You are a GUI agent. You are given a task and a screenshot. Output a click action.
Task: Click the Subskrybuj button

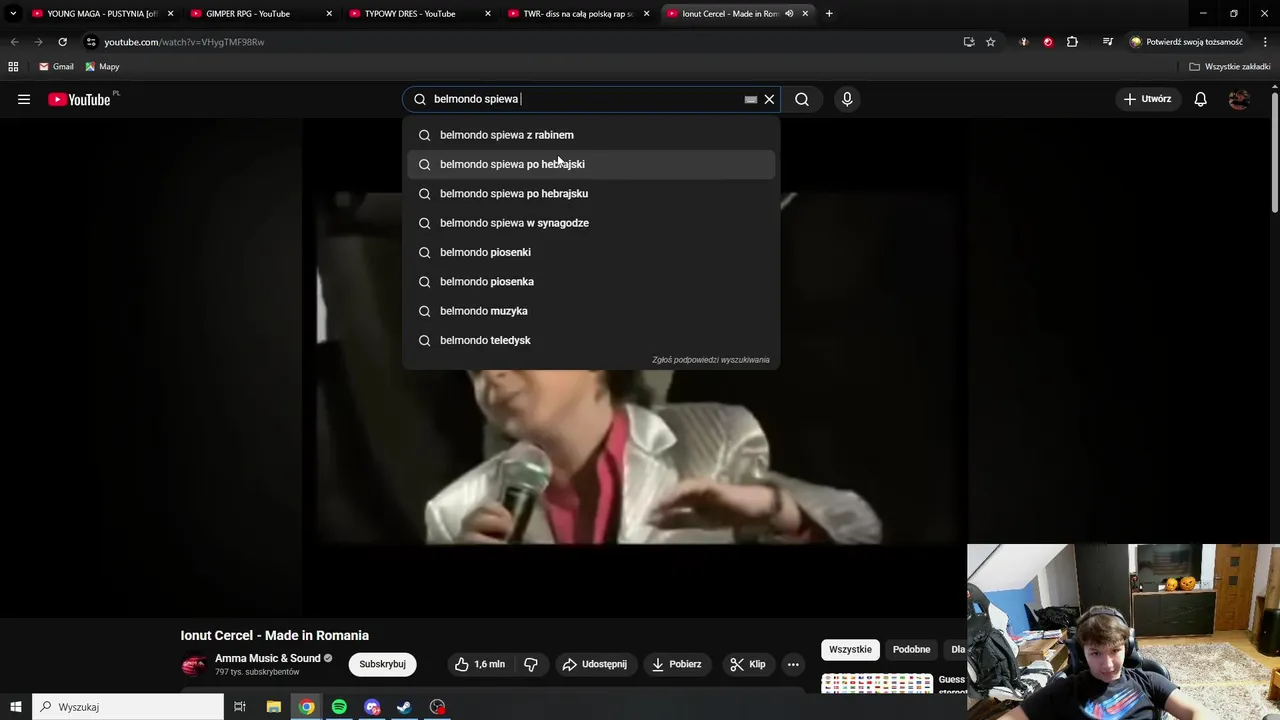click(382, 664)
